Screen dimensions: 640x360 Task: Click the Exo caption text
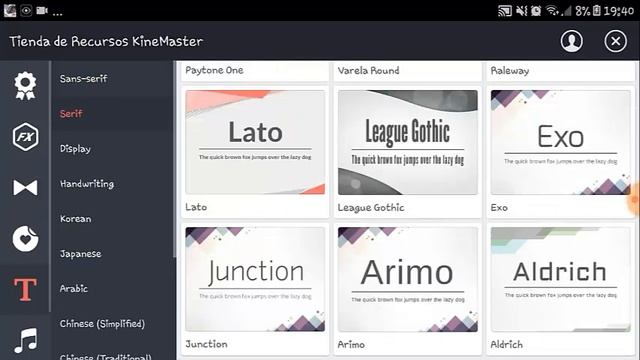(x=499, y=207)
